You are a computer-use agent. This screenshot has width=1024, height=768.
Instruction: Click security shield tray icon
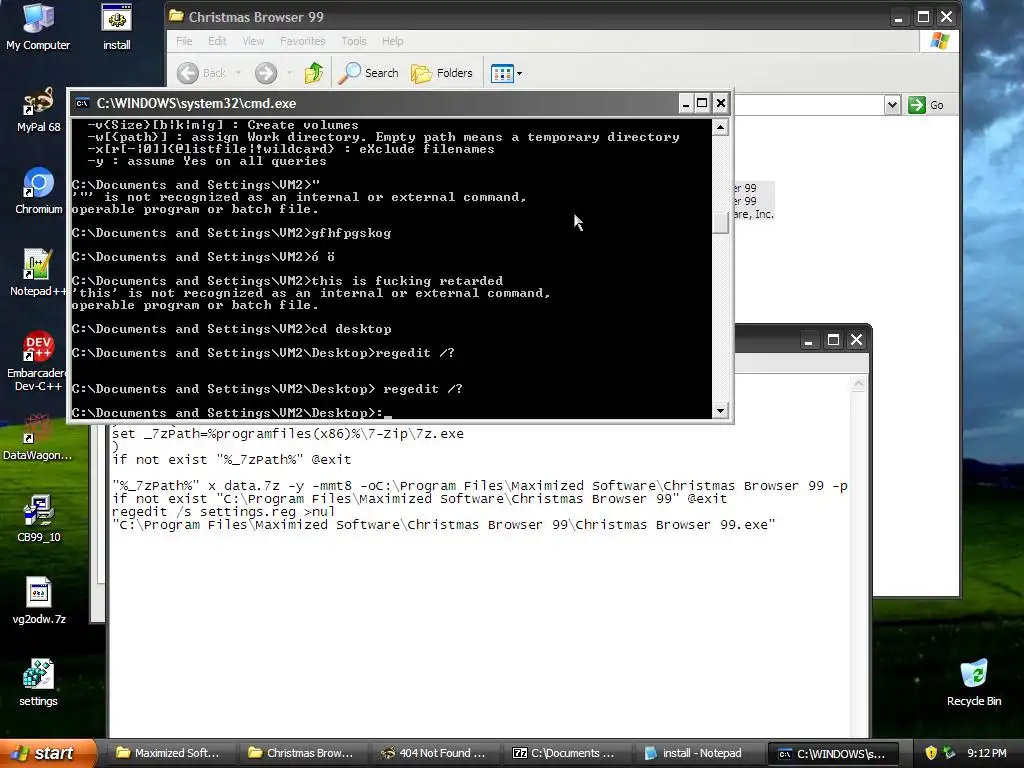click(931, 753)
